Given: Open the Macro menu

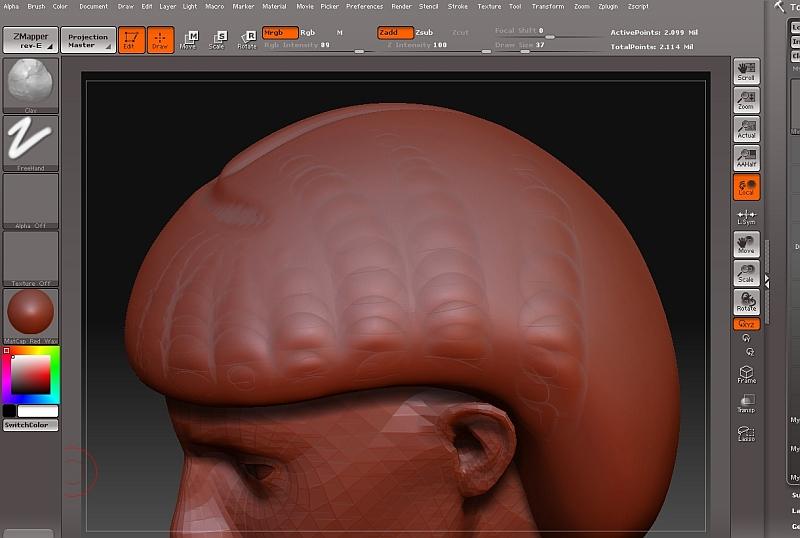Looking at the screenshot, I should (x=215, y=6).
